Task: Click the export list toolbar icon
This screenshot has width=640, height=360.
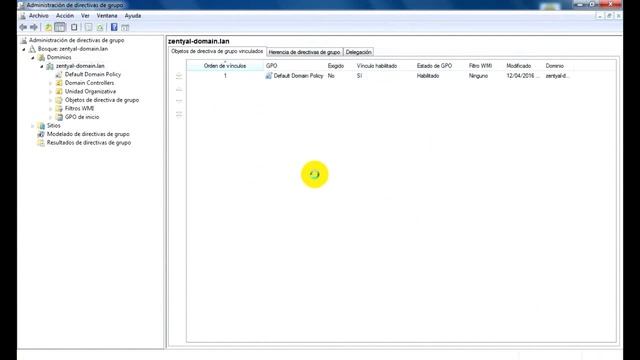Action: point(89,27)
